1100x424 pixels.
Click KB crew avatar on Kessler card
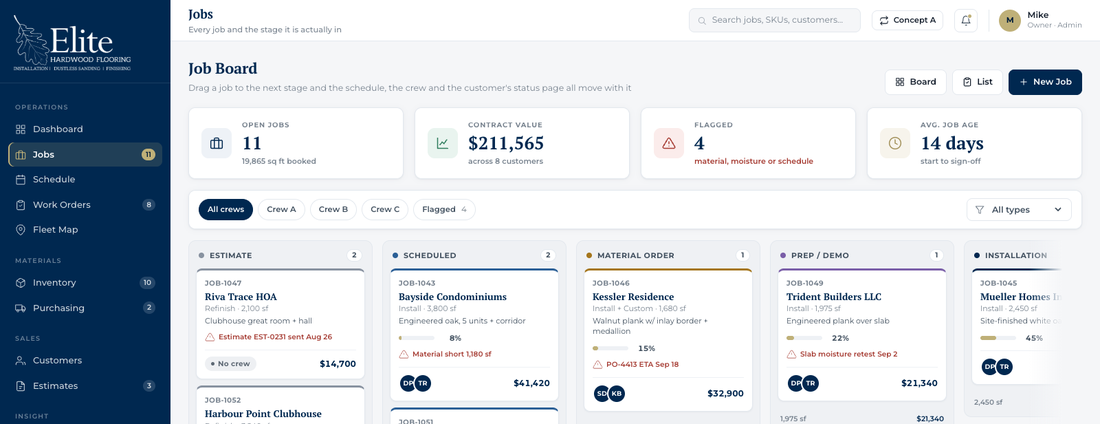(x=616, y=394)
